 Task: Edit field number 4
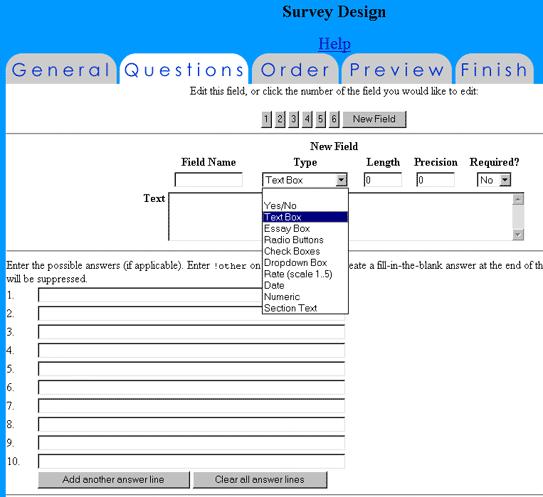[307, 119]
